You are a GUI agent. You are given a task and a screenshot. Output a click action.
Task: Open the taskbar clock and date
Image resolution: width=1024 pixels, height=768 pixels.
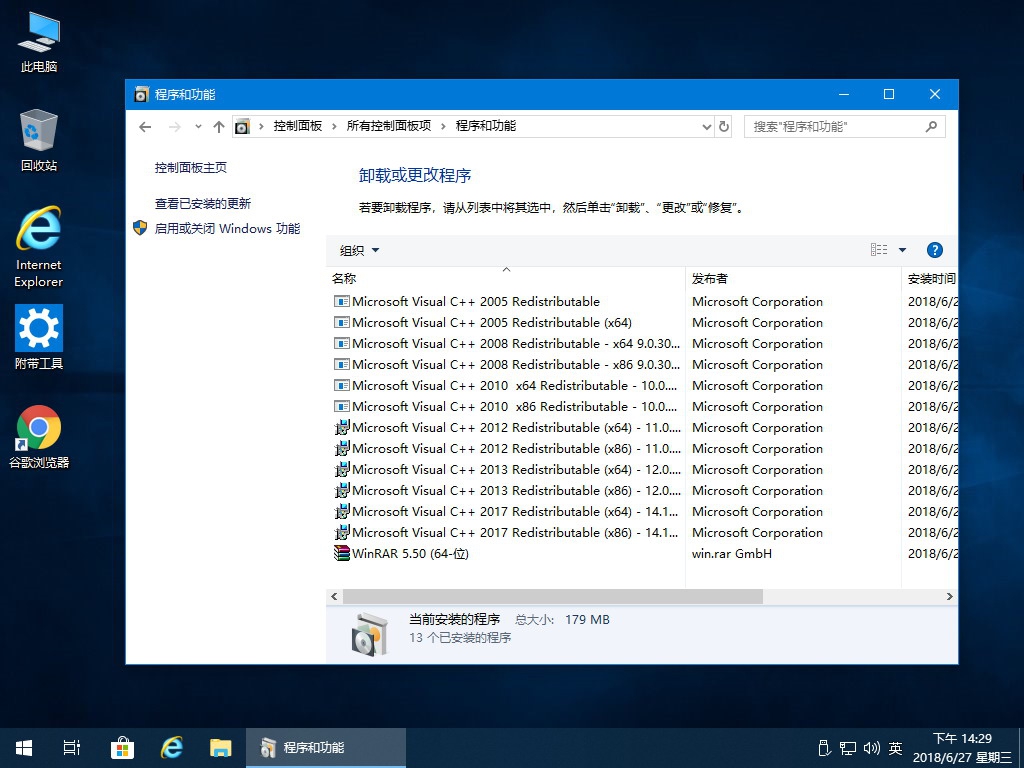coord(962,748)
